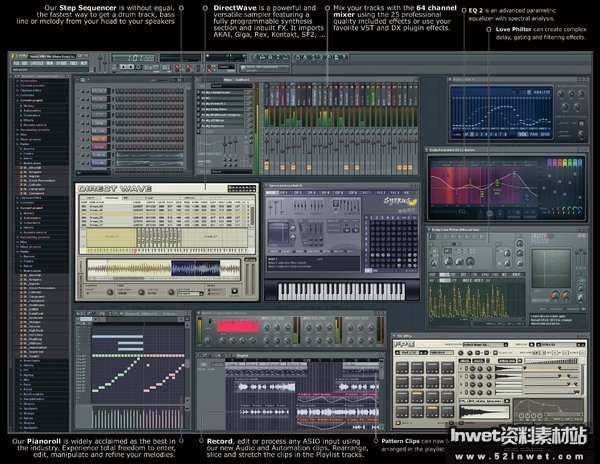This screenshot has height=464, width=600.
Task: Switch to the SEND tab in EQ window
Action: pos(545,134)
